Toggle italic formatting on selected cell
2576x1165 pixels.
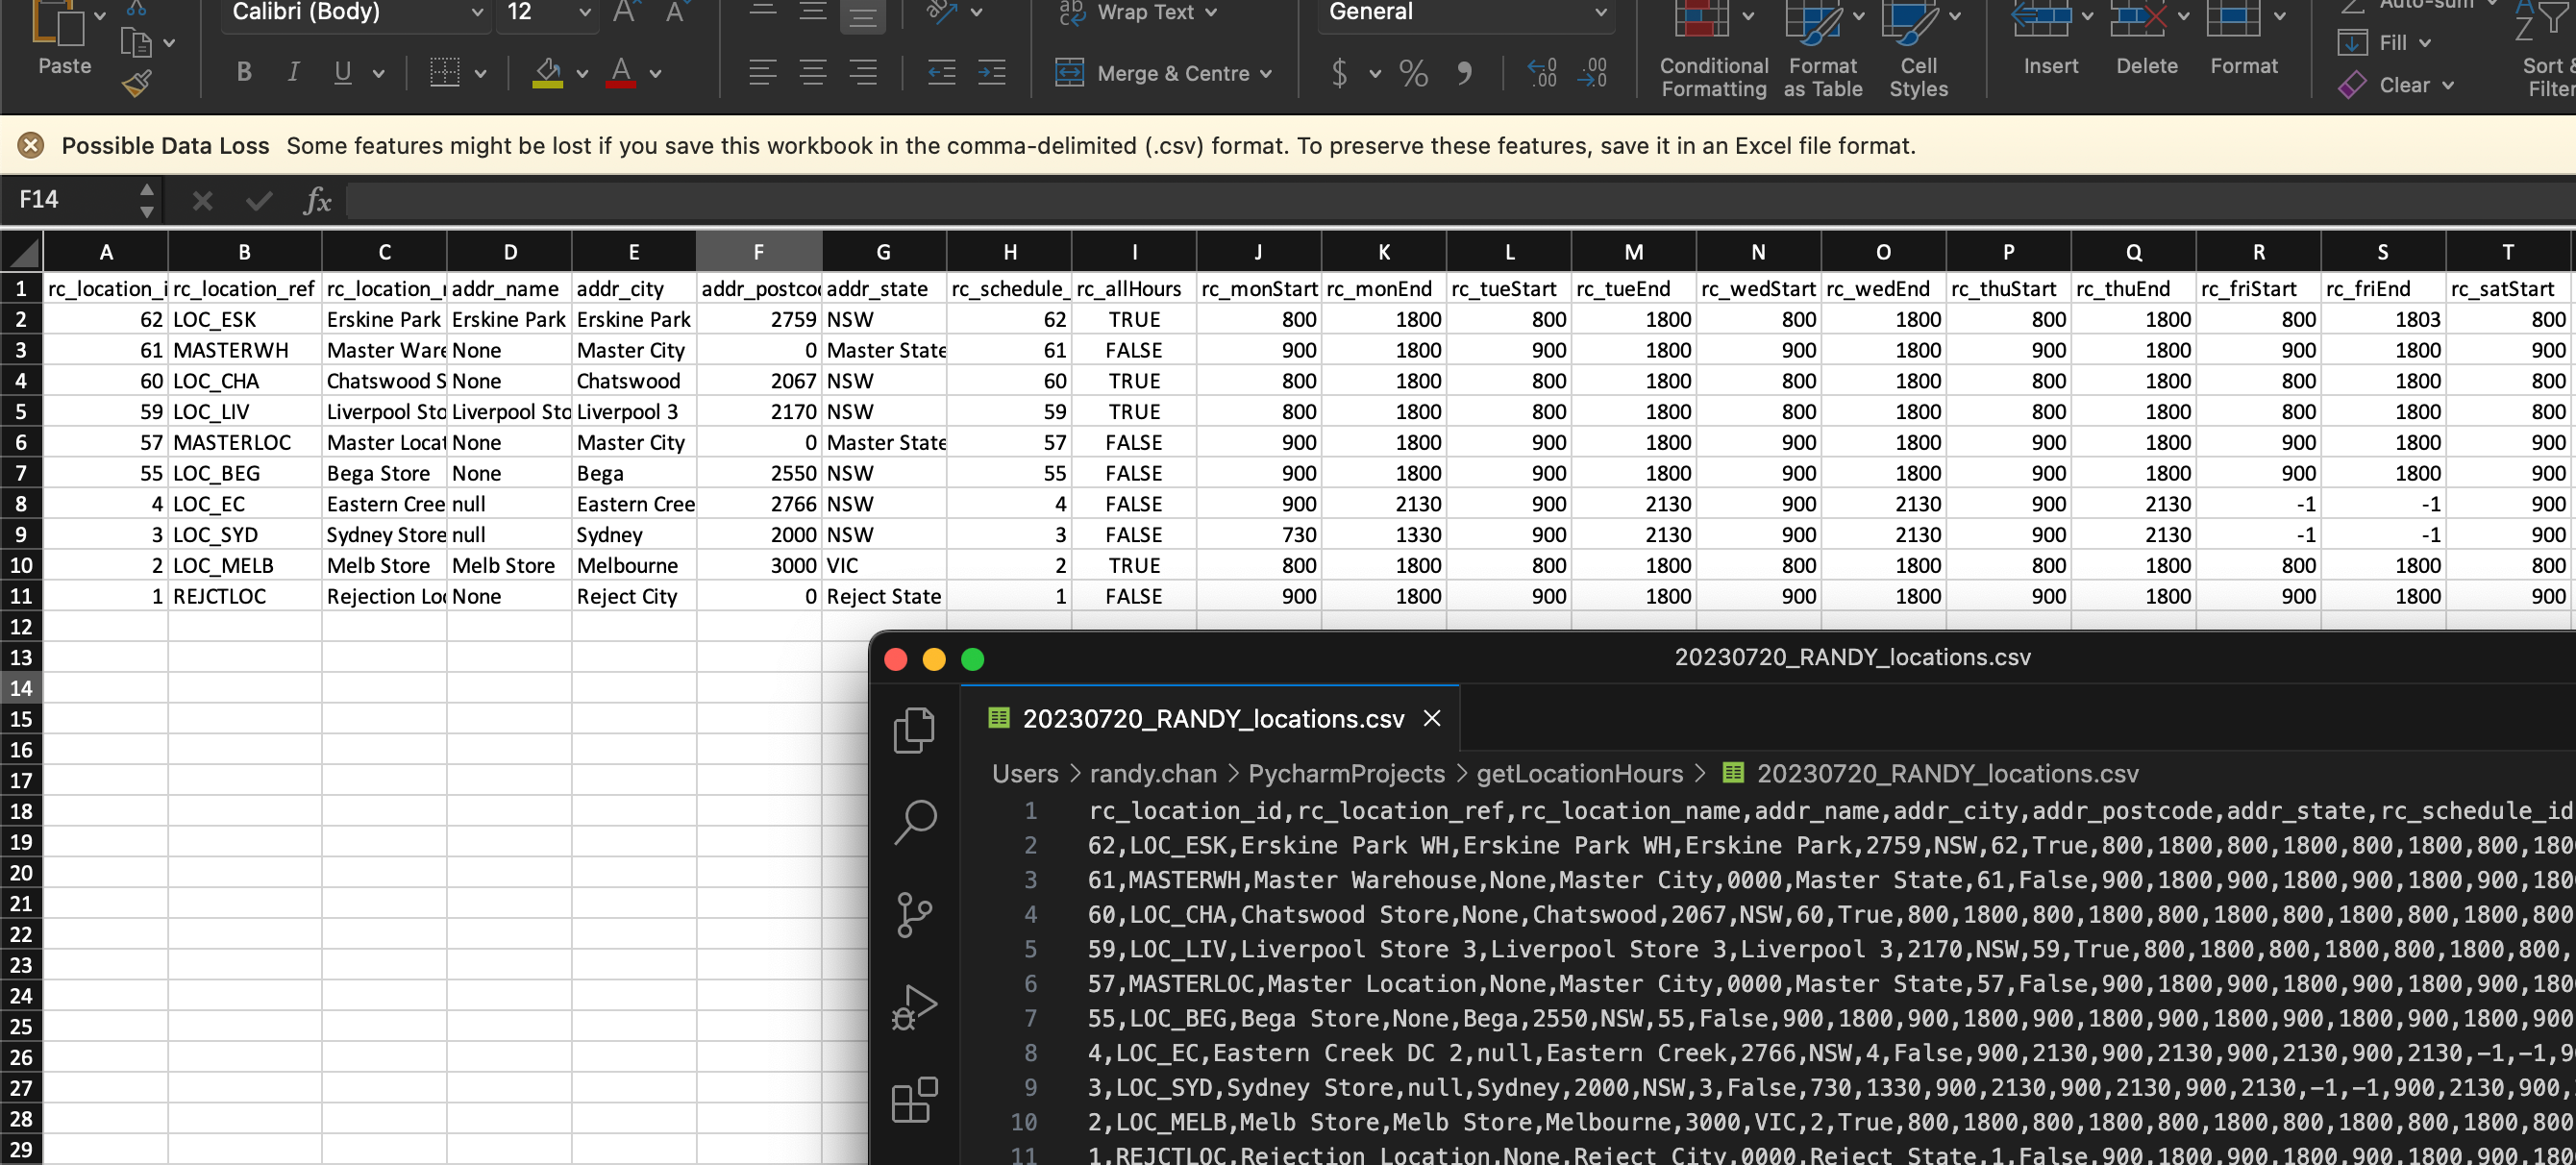[x=292, y=72]
